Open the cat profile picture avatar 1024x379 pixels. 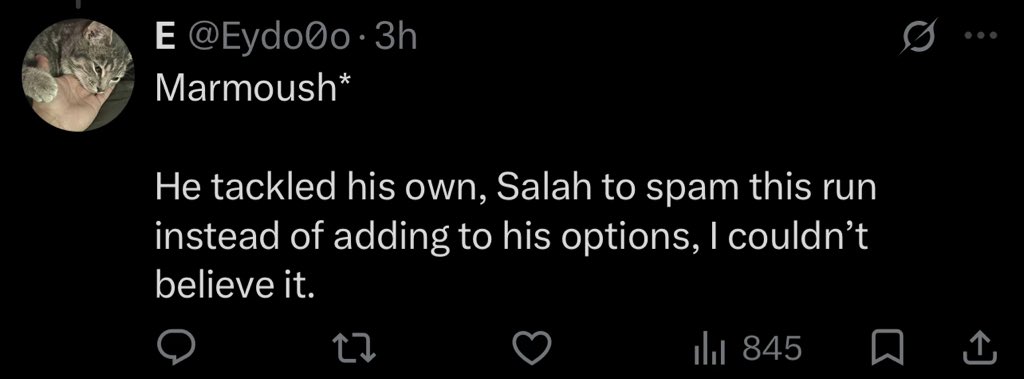[78, 74]
